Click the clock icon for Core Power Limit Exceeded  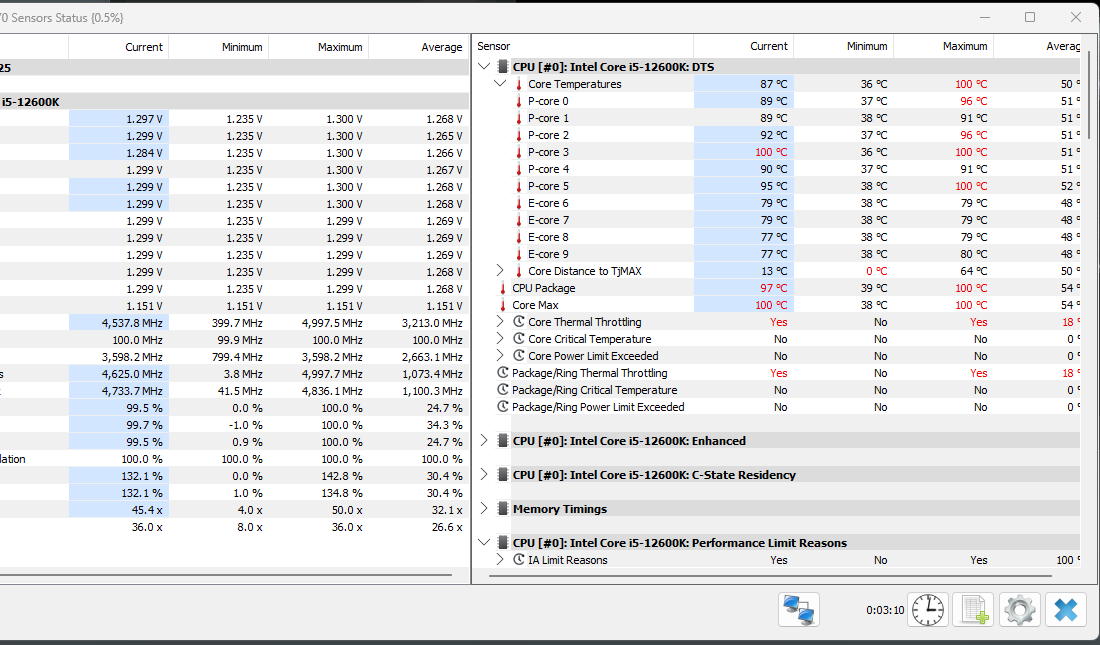519,356
